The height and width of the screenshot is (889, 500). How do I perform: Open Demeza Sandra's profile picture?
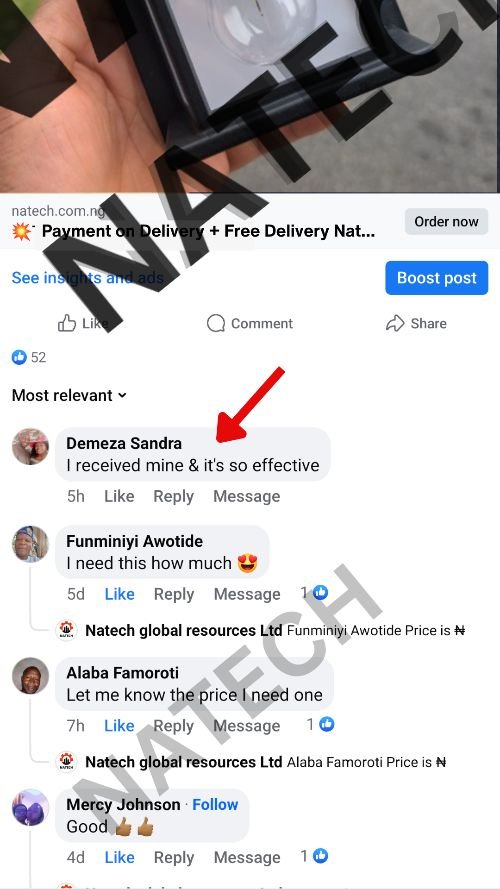coord(31,447)
